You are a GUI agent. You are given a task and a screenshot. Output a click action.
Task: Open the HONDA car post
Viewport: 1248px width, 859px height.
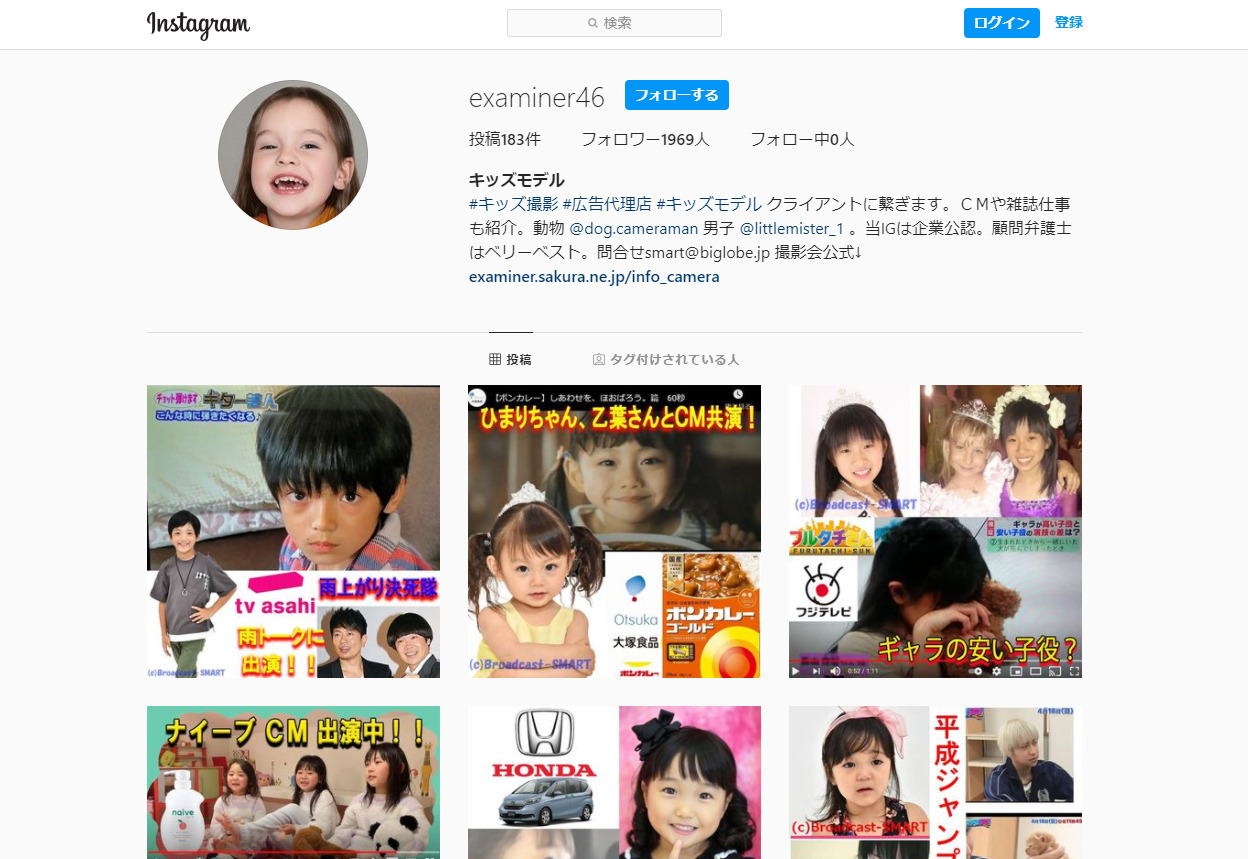(x=614, y=782)
